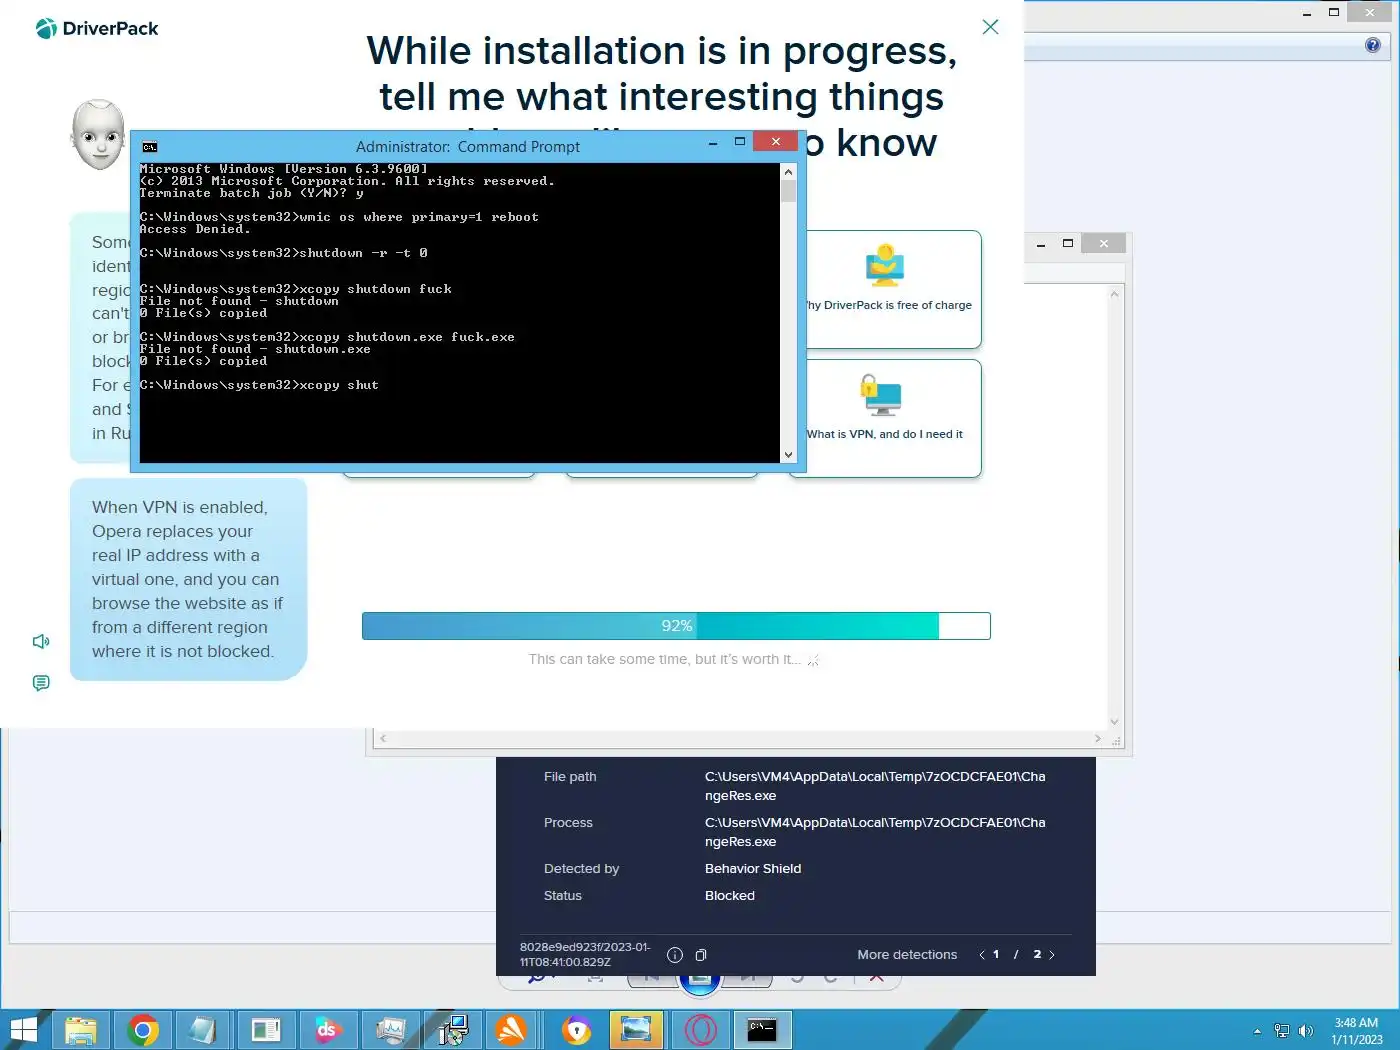1400x1050 pixels.
Task: Switch to the photo viewer taskbar icon
Action: [636, 1030]
